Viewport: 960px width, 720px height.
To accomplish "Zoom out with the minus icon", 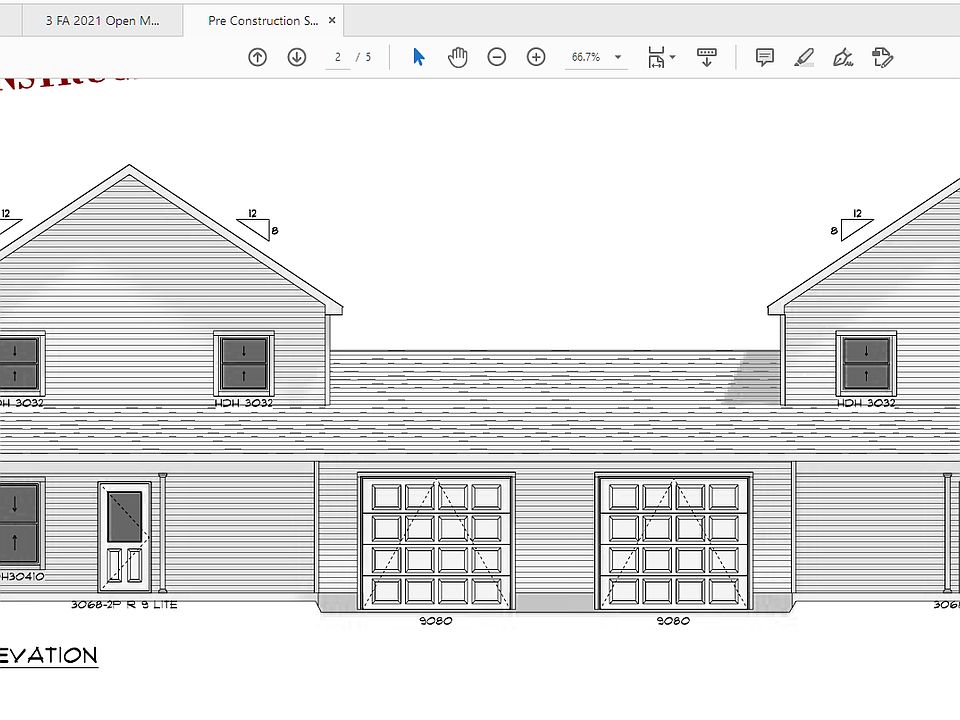I will tap(497, 57).
